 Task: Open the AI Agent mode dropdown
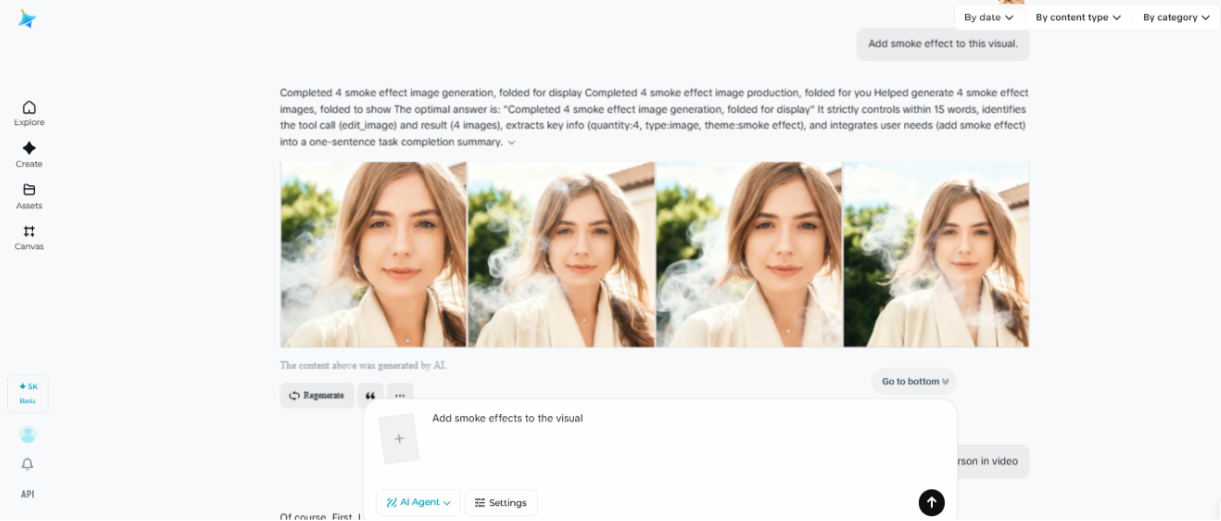418,502
